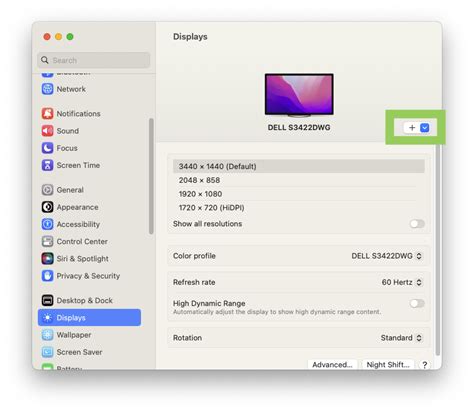The image size is (474, 412).
Task: Open the Wallpaper icon in sidebar
Action: tap(47, 335)
